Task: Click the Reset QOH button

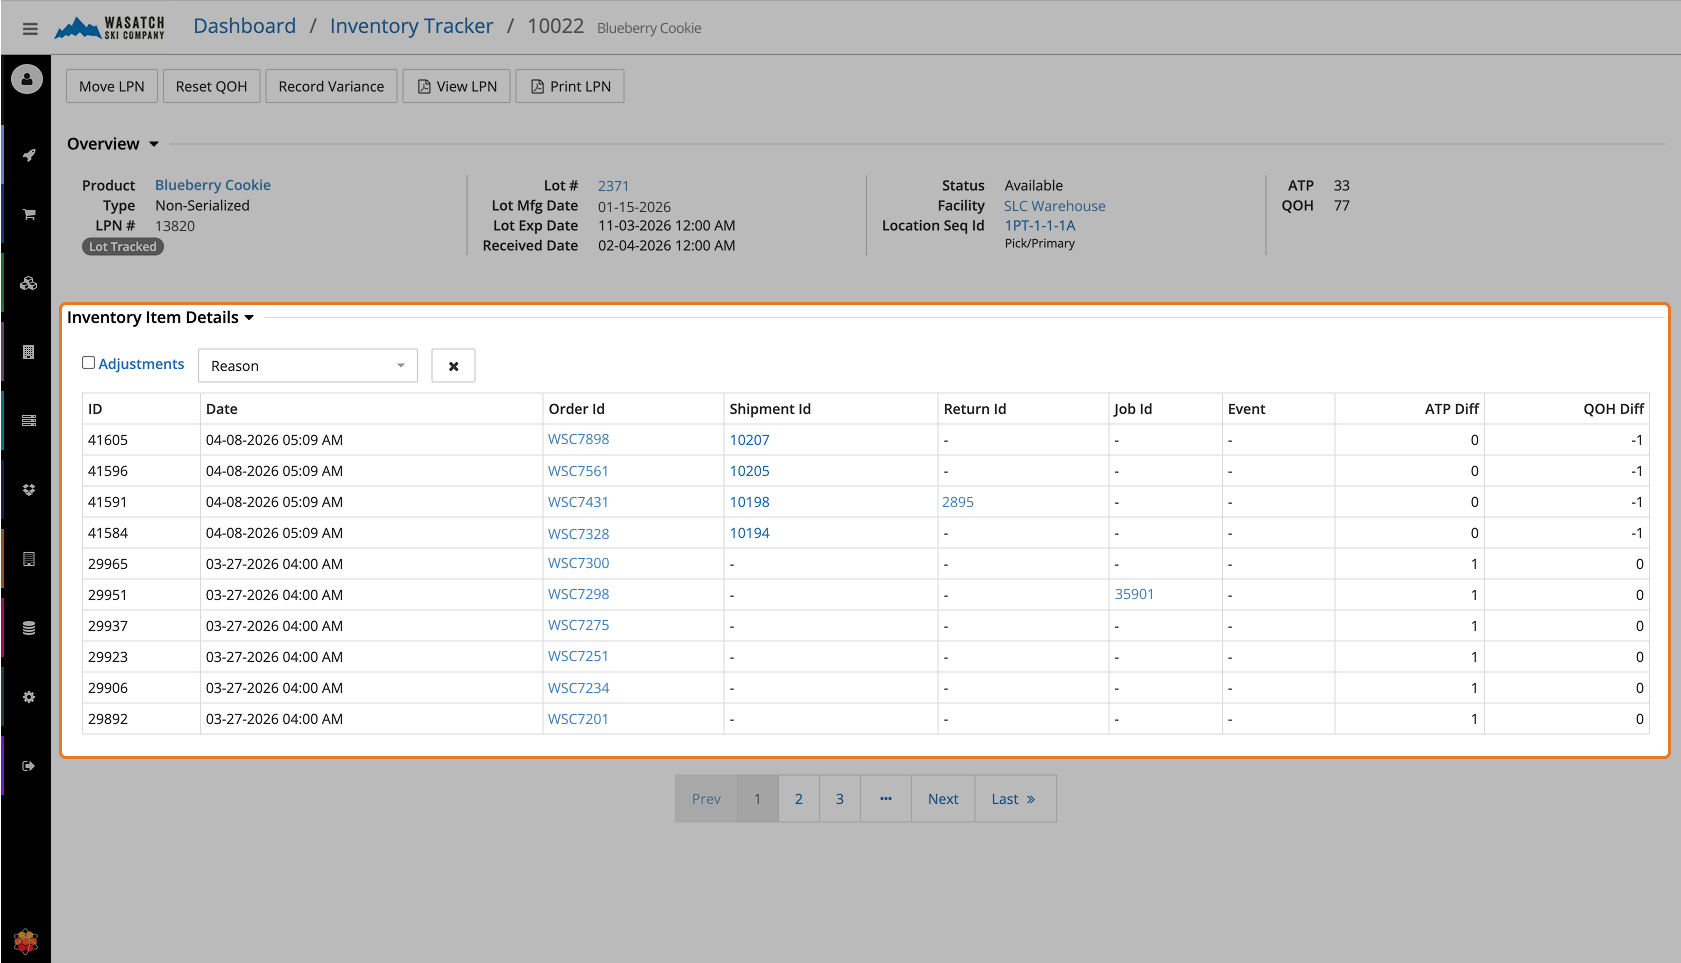Action: [x=211, y=86]
